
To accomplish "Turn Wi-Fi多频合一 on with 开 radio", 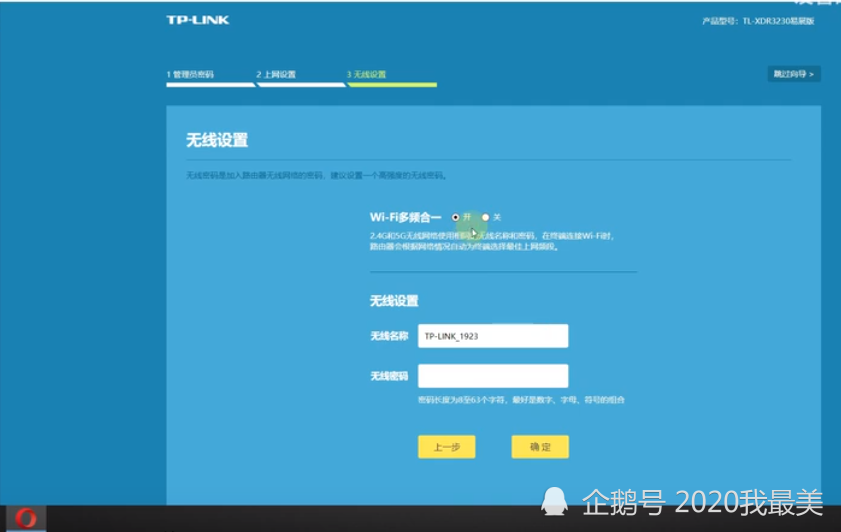I will point(455,217).
